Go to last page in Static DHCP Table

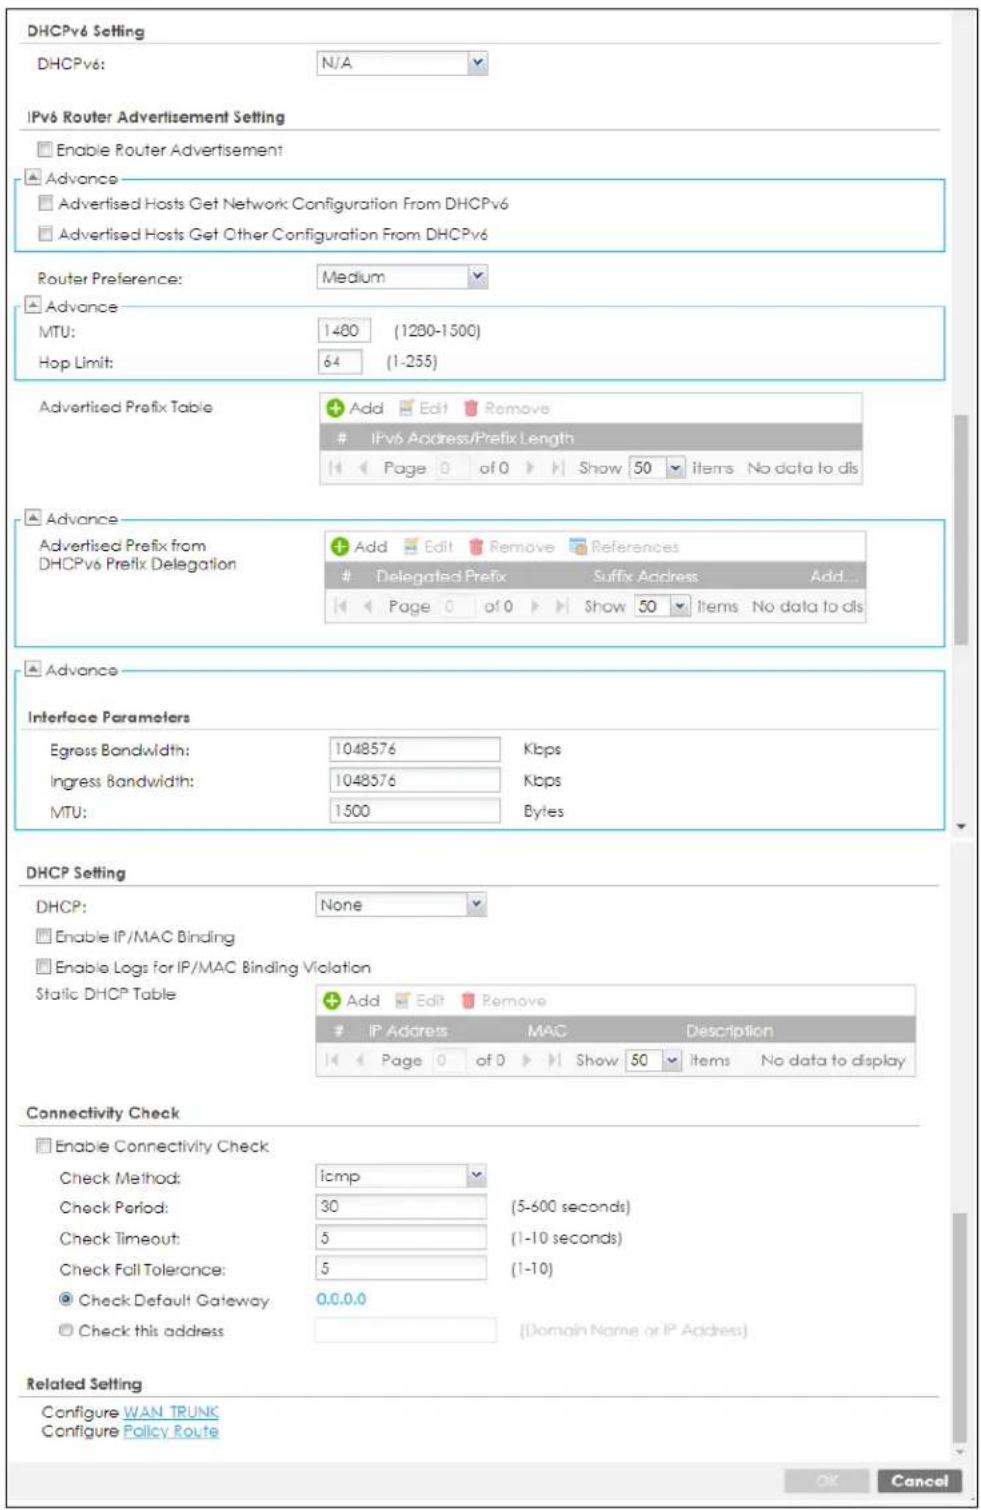pos(555,1060)
